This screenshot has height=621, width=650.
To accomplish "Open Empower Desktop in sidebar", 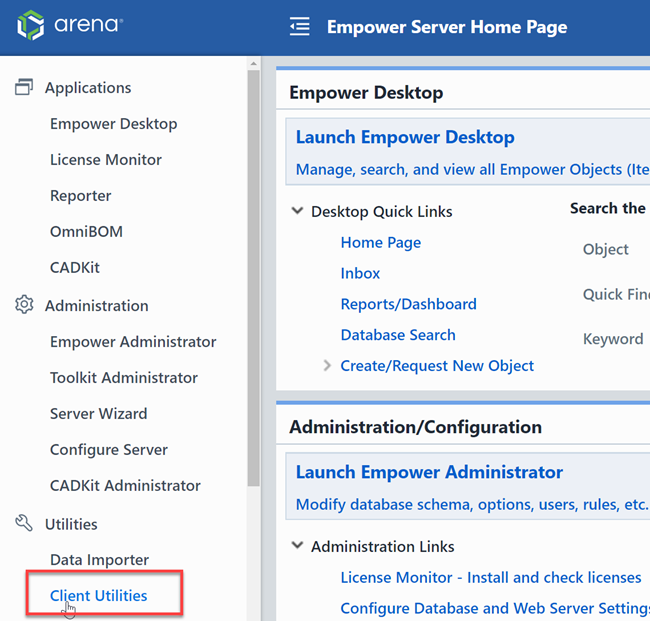I will click(113, 124).
